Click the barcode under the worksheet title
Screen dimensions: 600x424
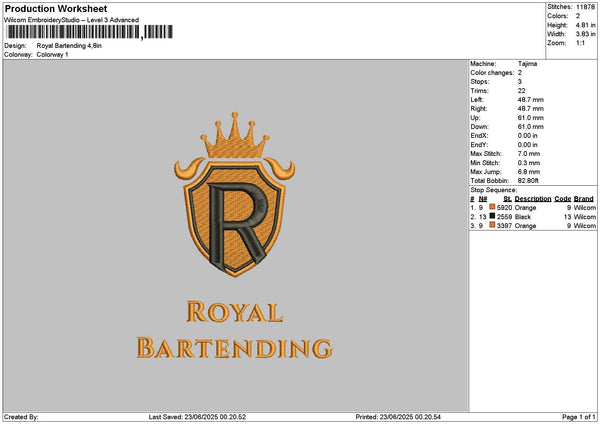[x=90, y=32]
